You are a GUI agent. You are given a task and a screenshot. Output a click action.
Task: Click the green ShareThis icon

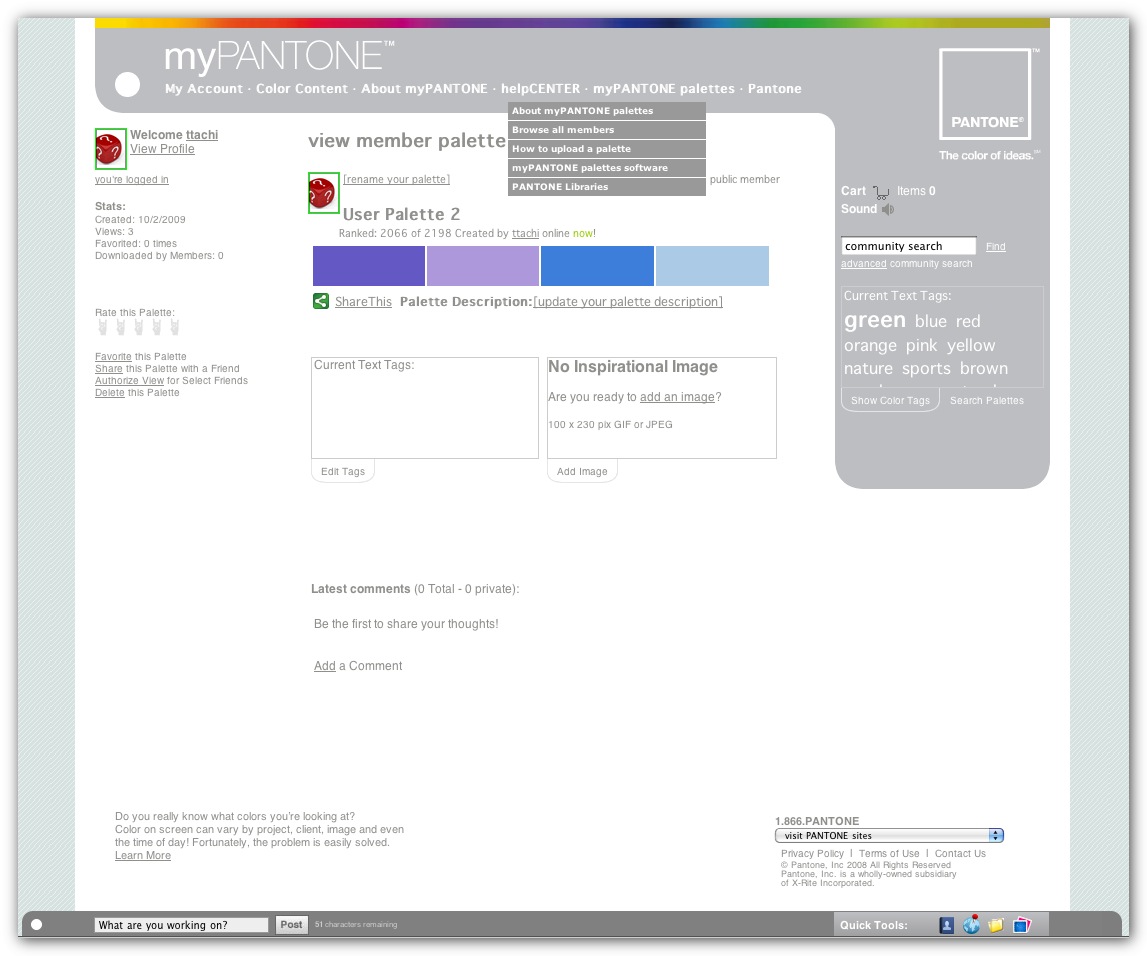coord(320,301)
